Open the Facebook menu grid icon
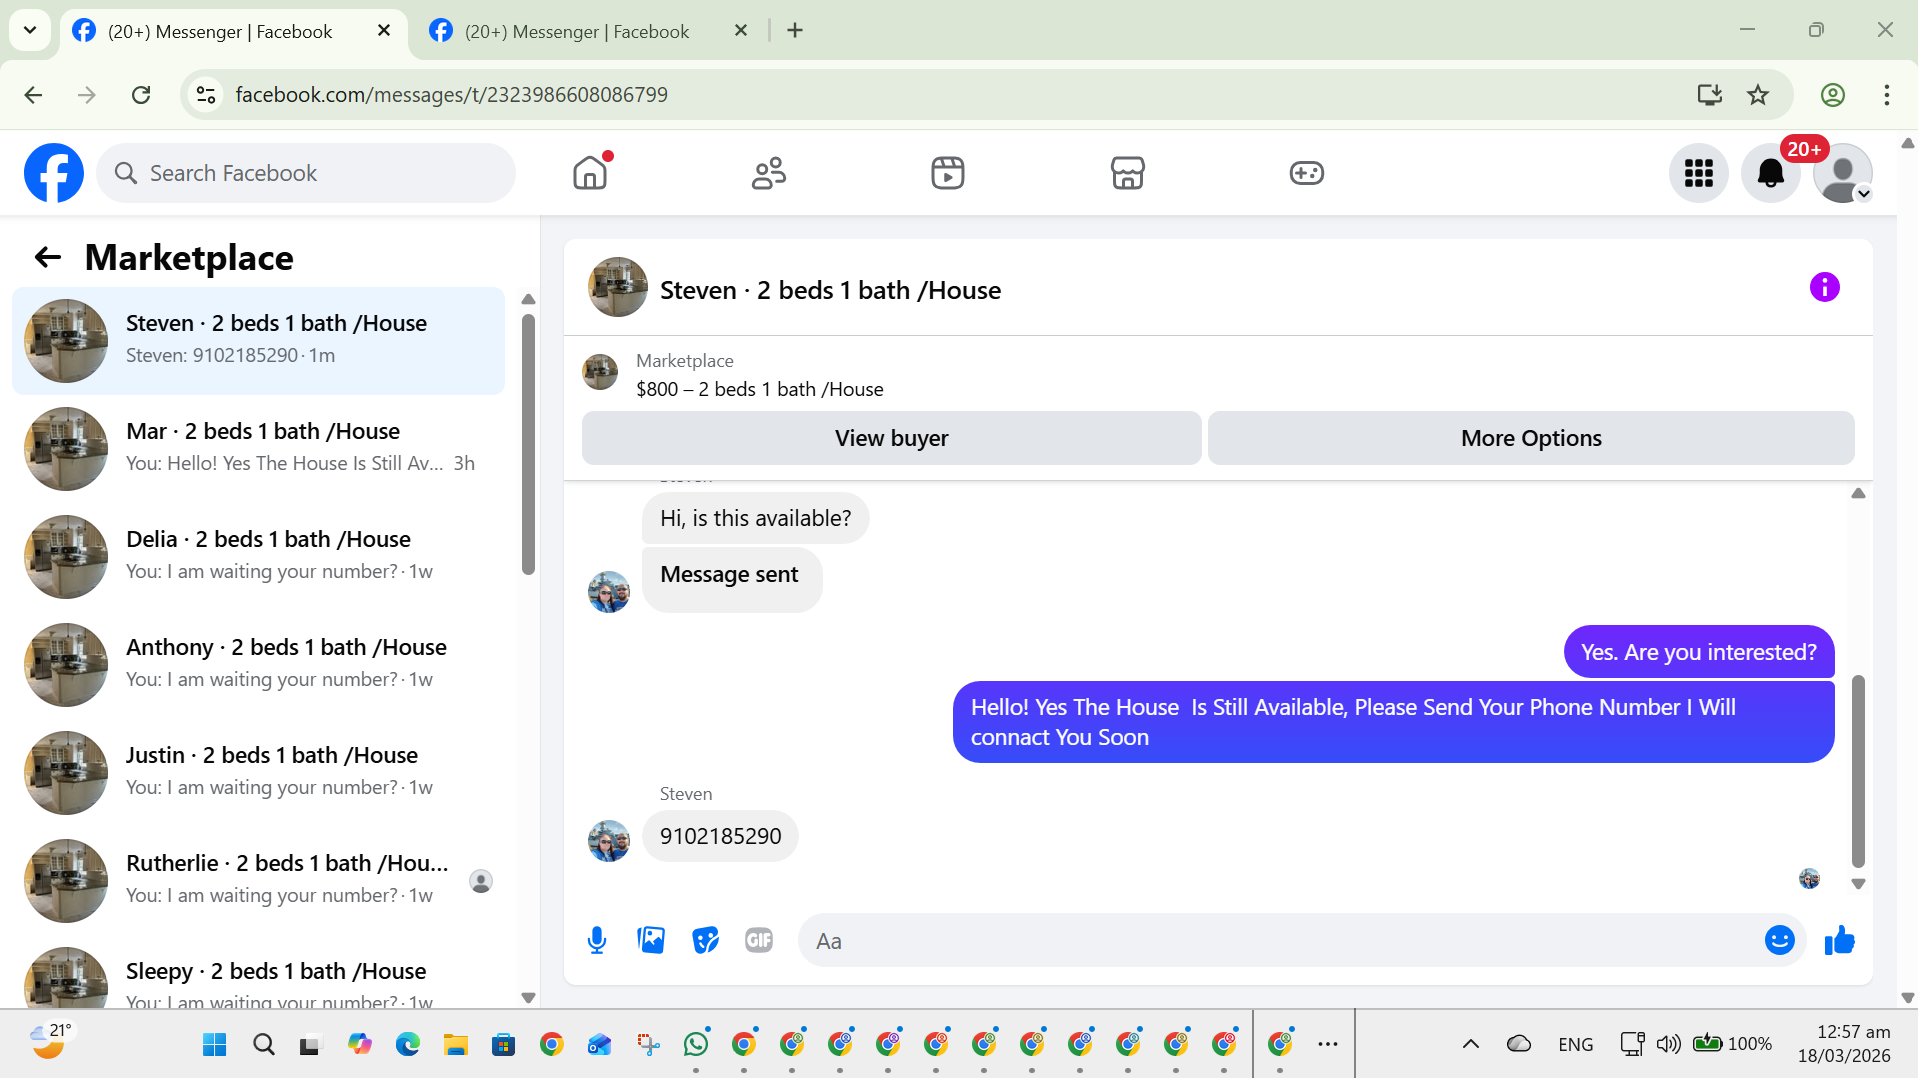The width and height of the screenshot is (1918, 1078). 1698,173
